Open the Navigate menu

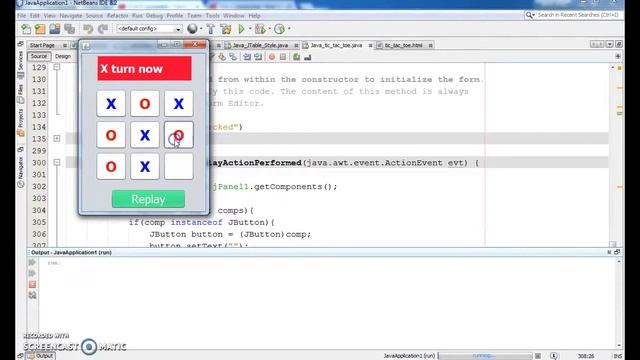tap(71, 16)
